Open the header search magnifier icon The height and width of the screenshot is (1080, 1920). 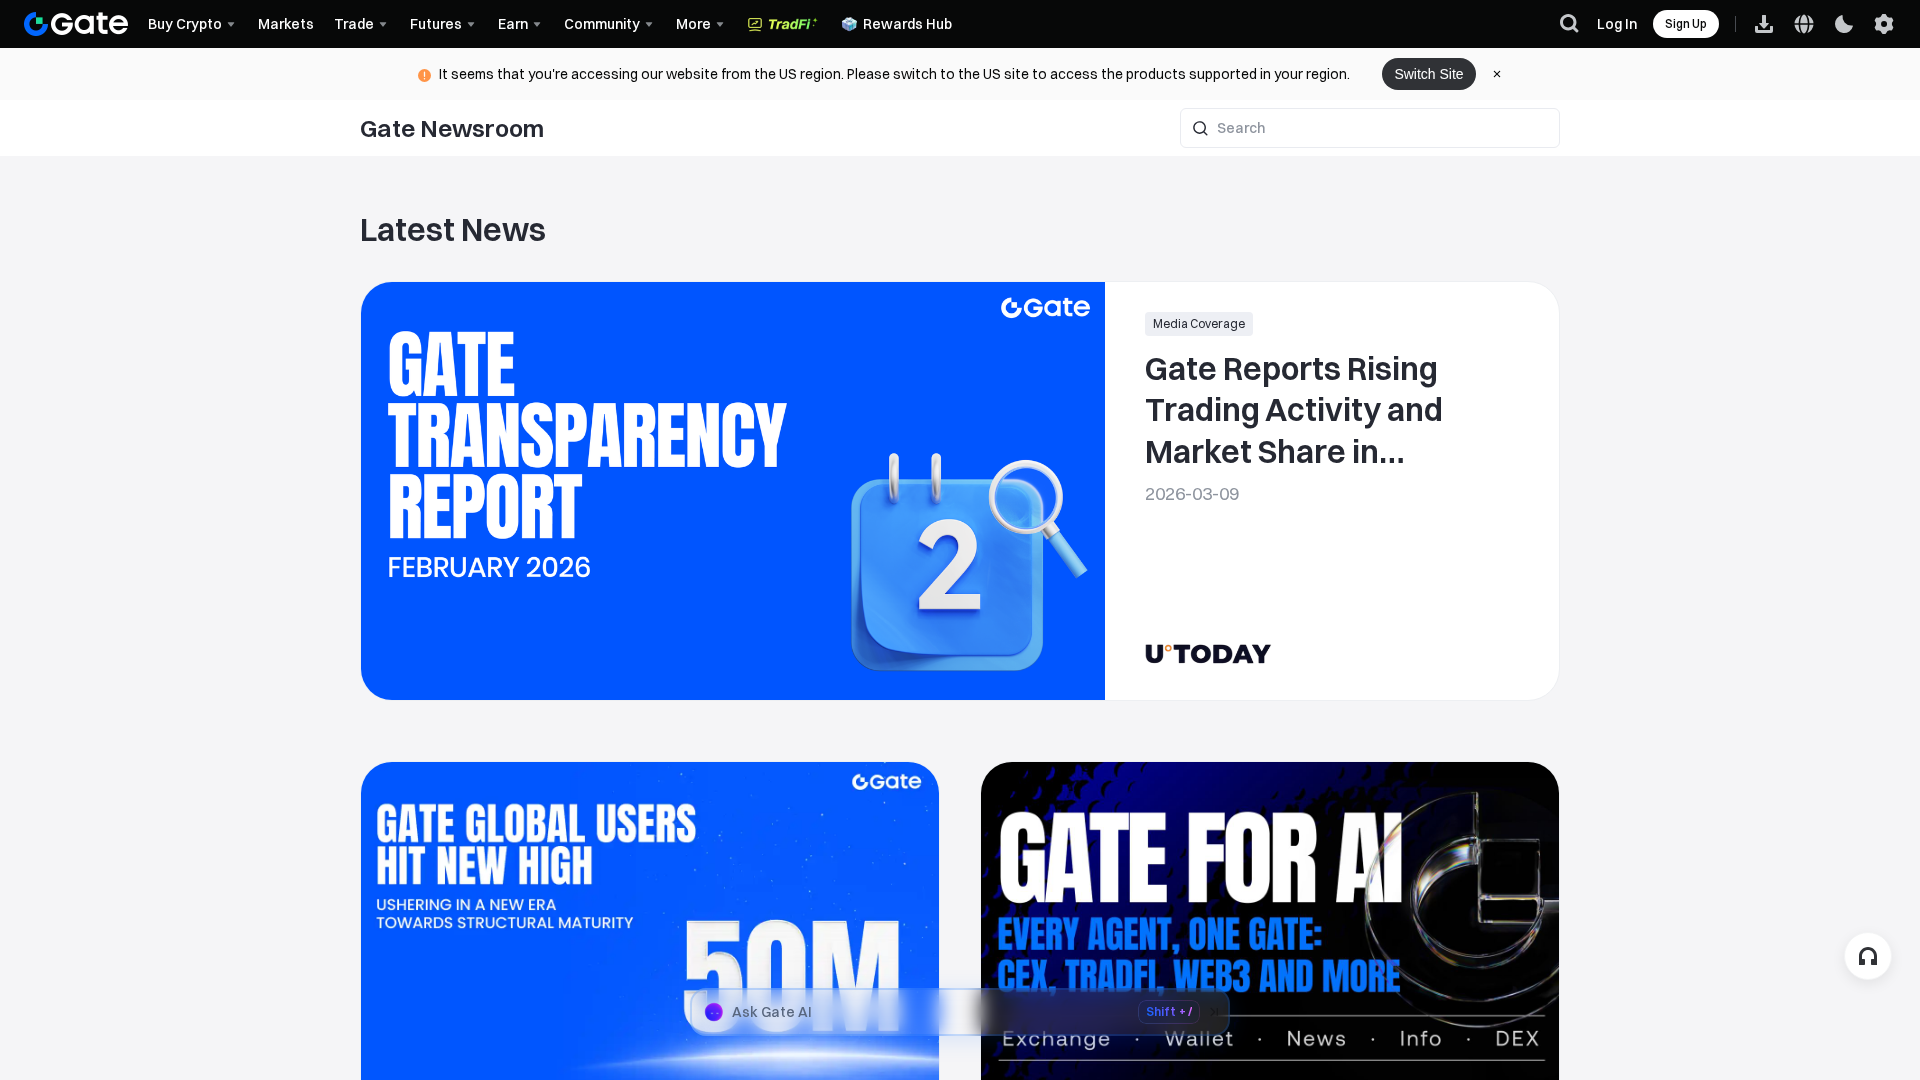(1569, 24)
